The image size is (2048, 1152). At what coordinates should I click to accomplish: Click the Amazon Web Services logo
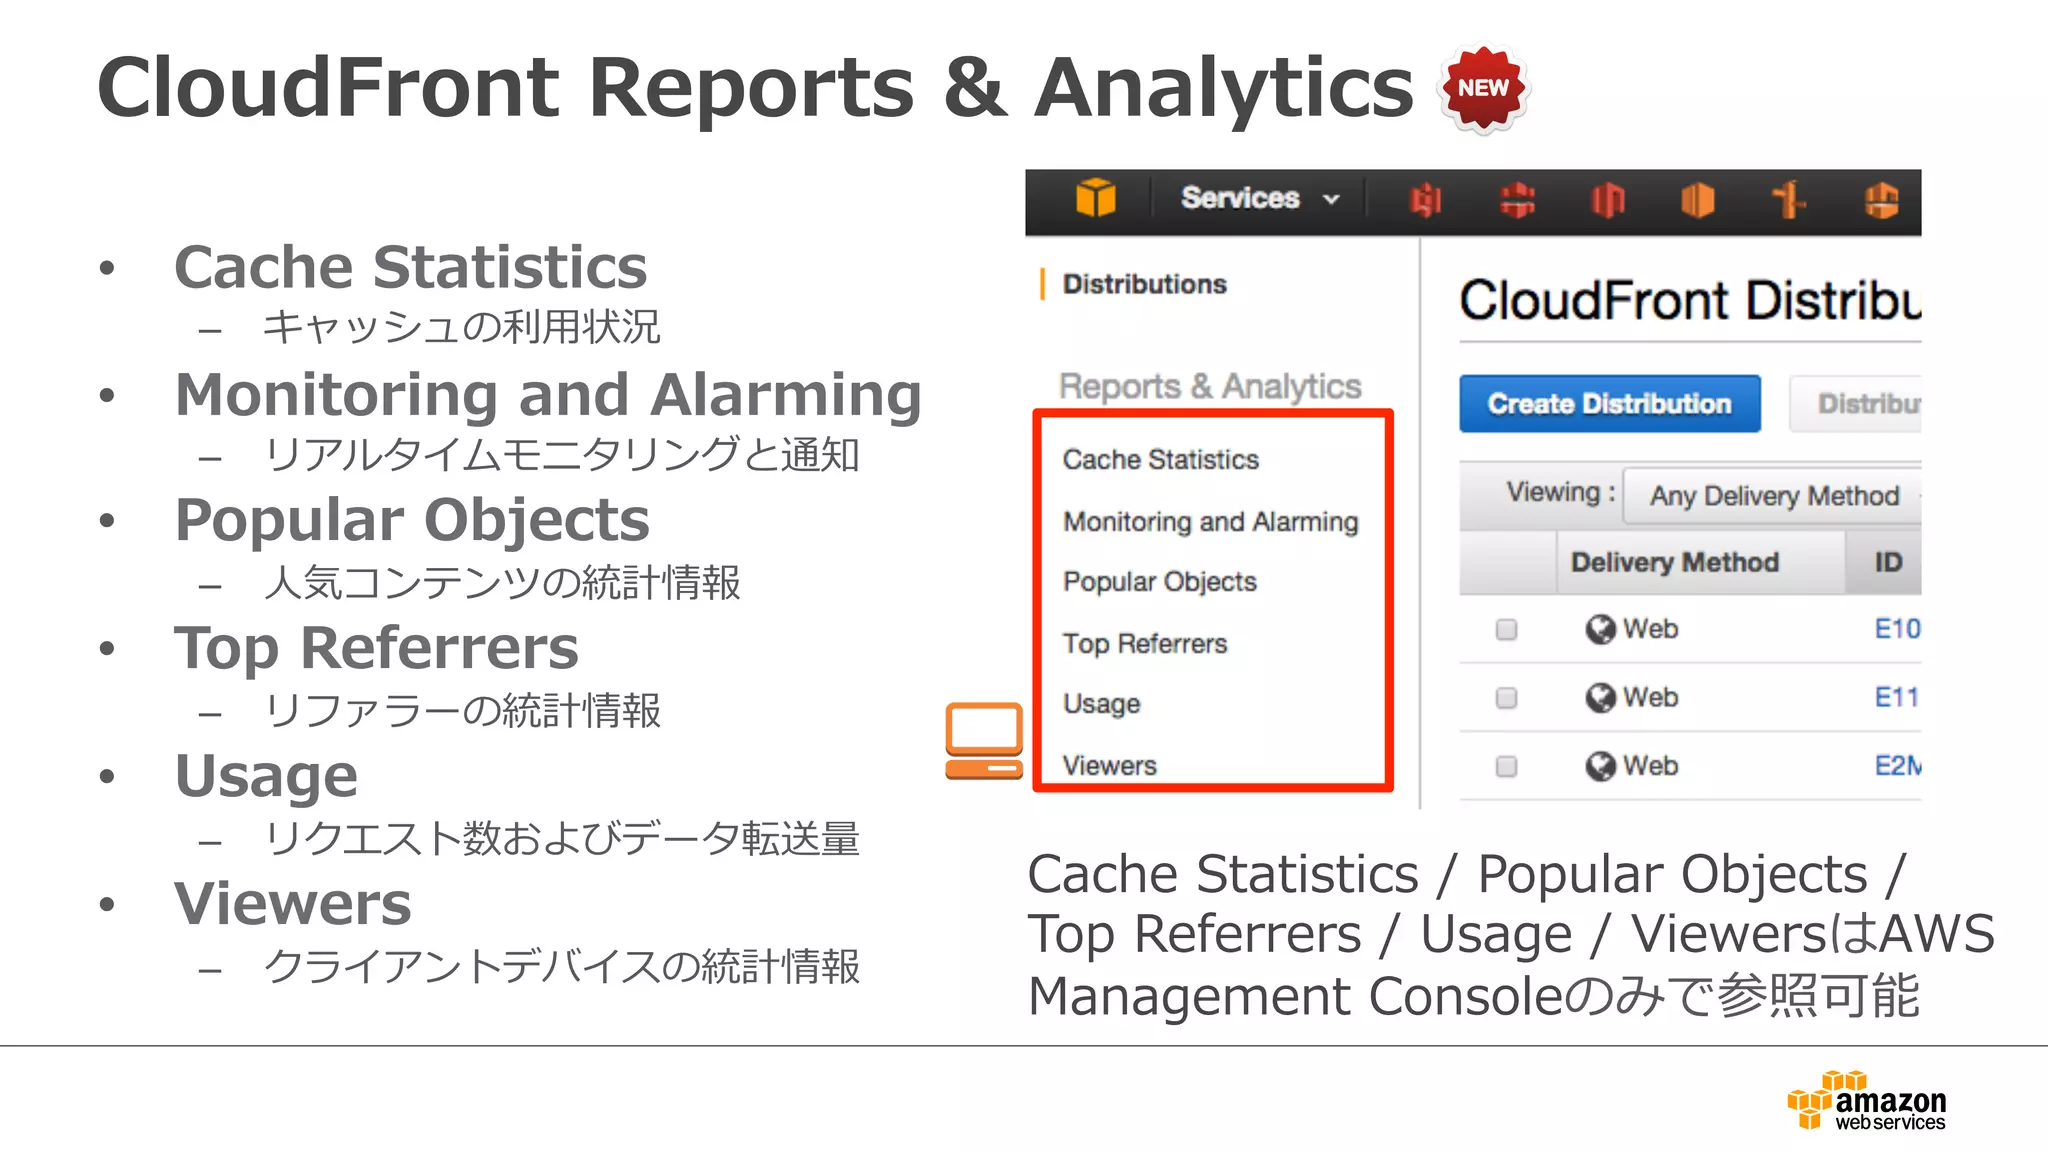click(x=1866, y=1100)
